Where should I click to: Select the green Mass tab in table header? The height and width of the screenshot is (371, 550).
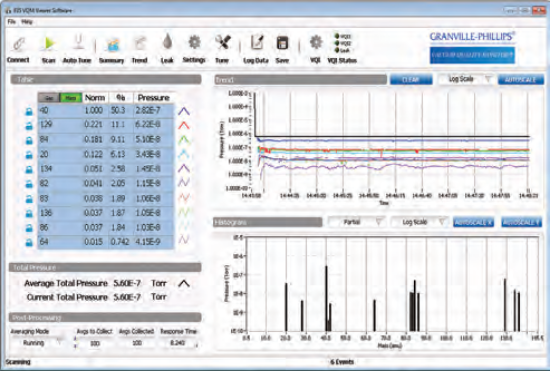click(71, 98)
